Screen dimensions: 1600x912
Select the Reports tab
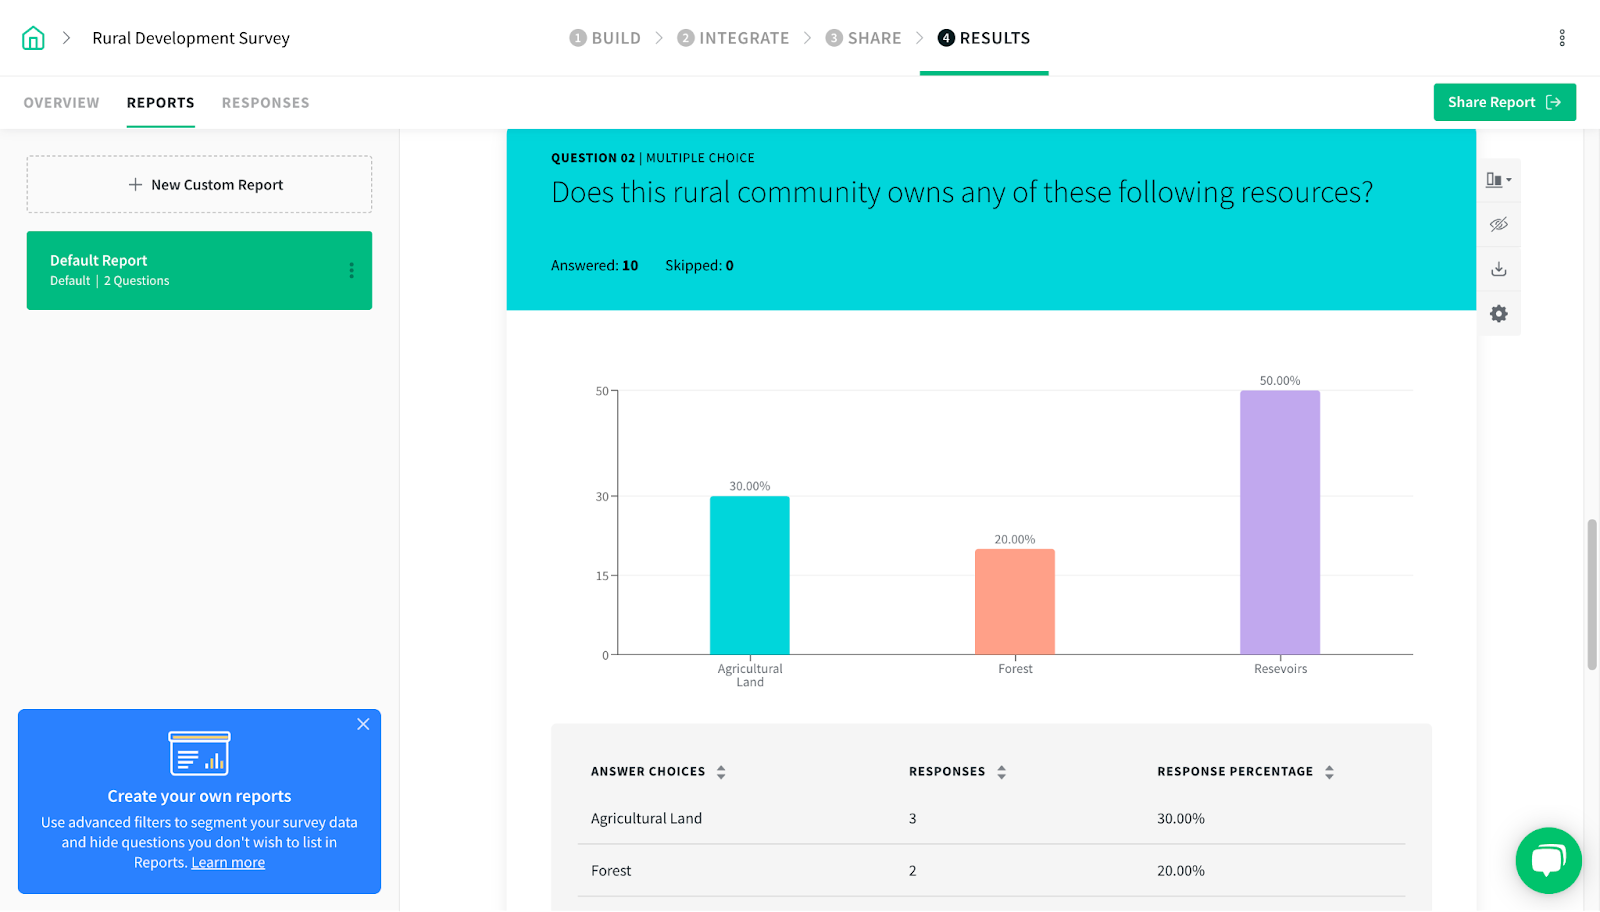(160, 103)
